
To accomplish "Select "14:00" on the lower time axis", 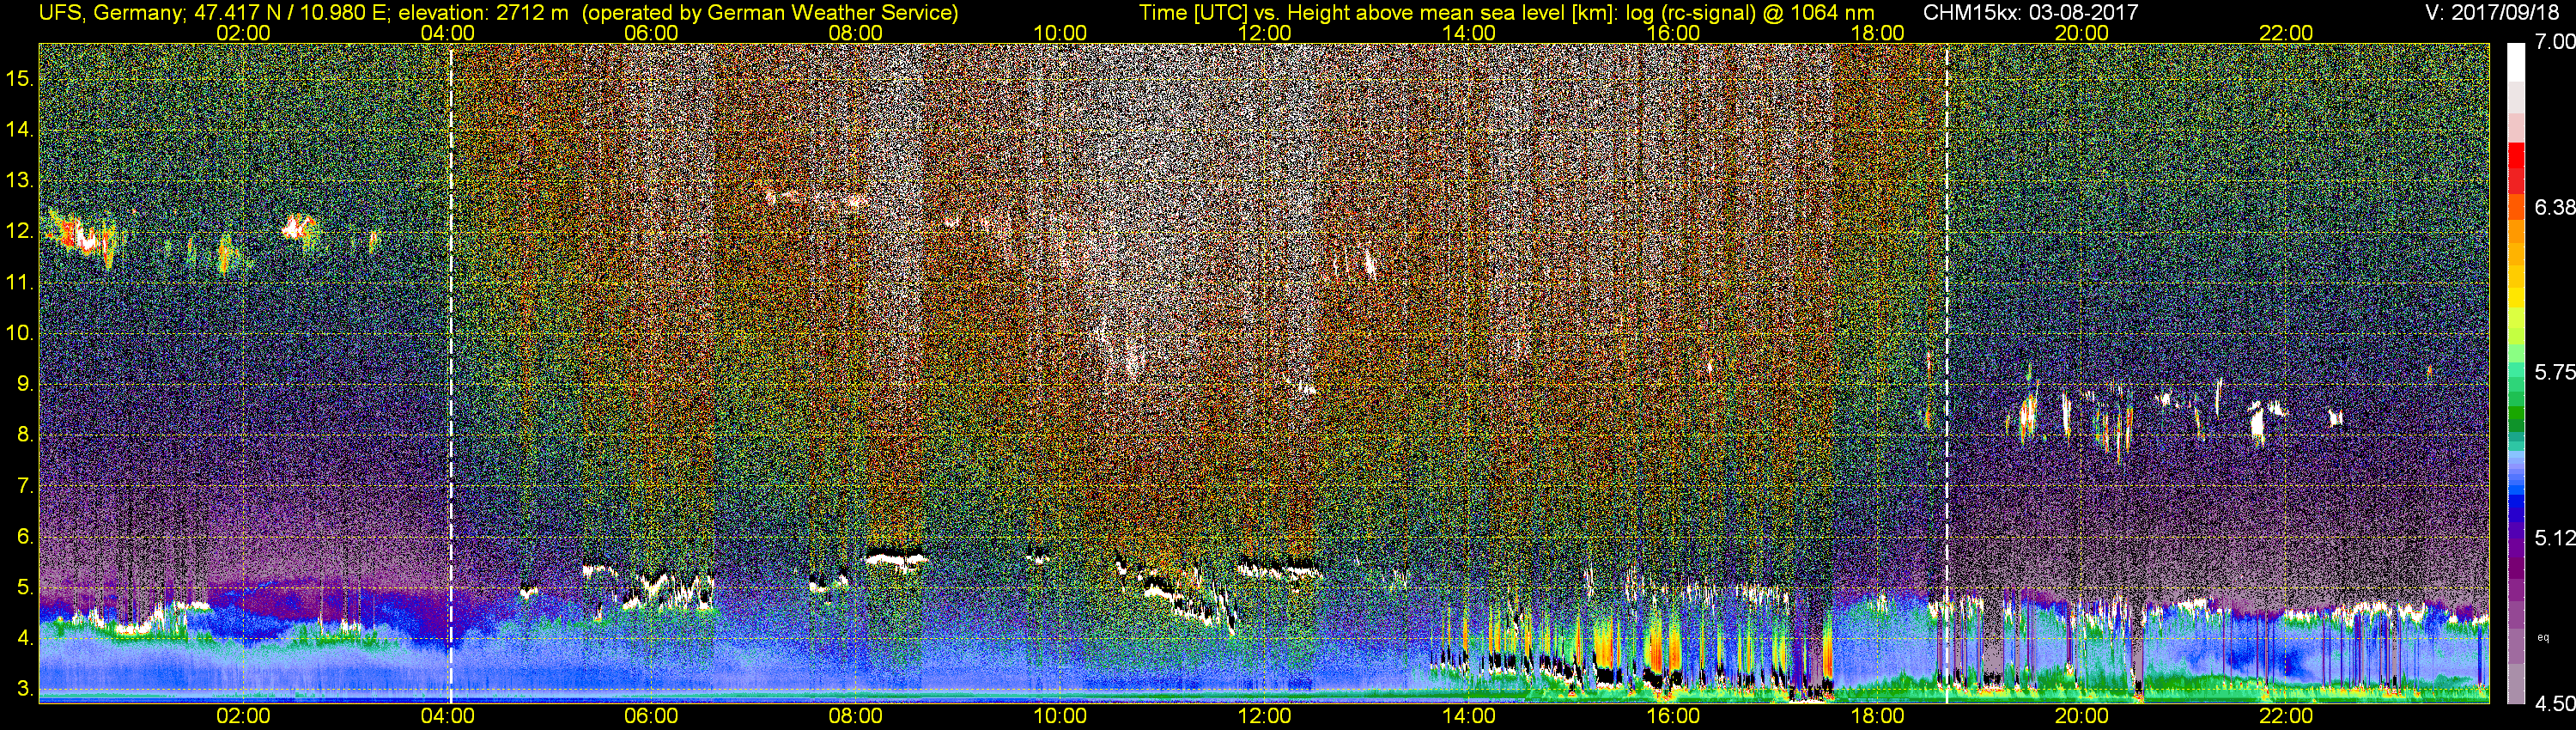I will pos(1469,716).
